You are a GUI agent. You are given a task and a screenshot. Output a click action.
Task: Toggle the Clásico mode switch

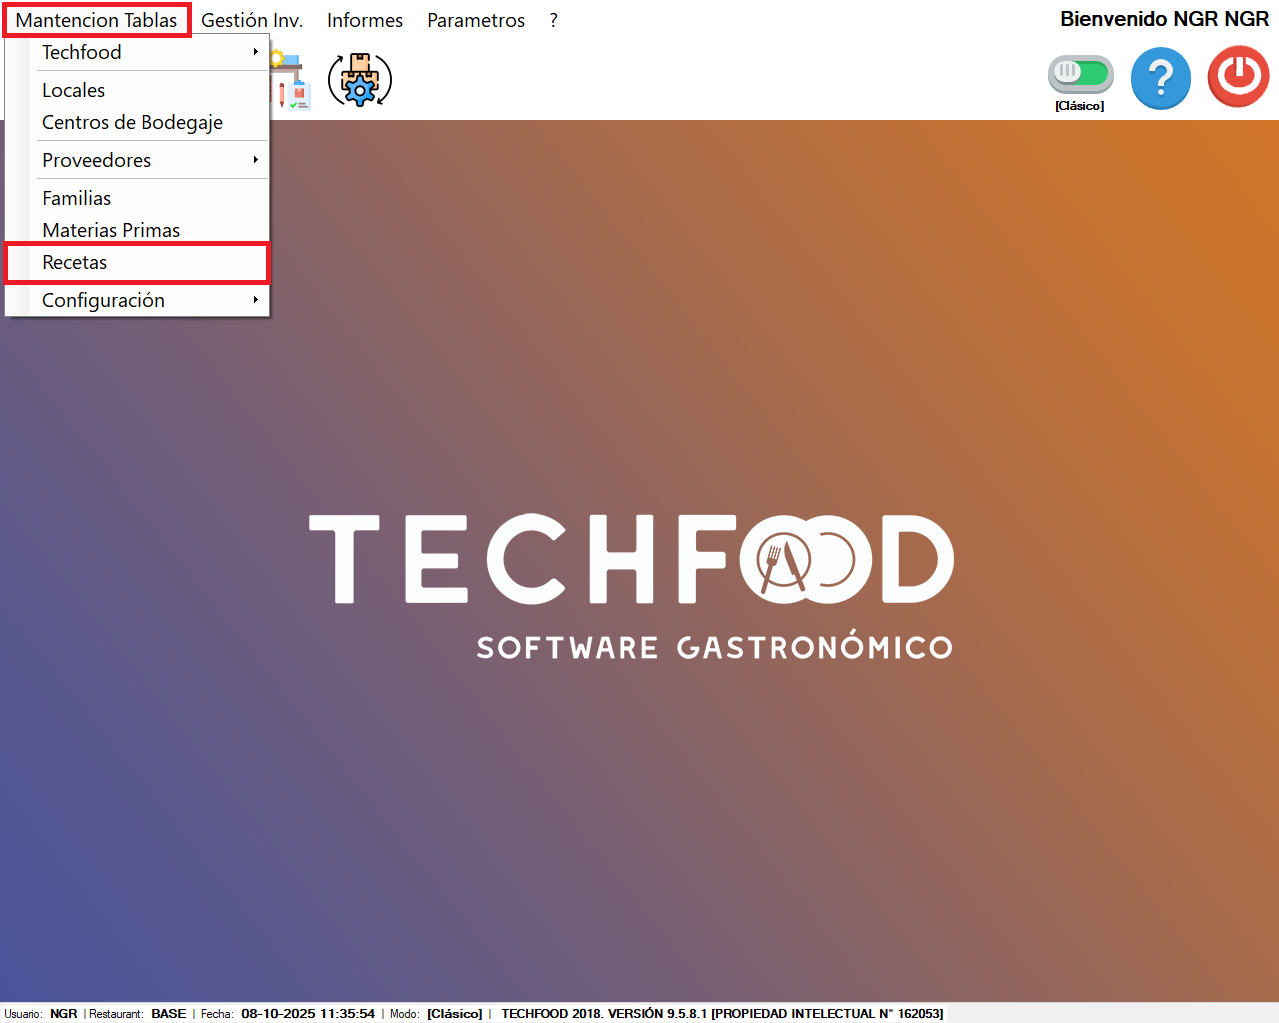pos(1080,73)
